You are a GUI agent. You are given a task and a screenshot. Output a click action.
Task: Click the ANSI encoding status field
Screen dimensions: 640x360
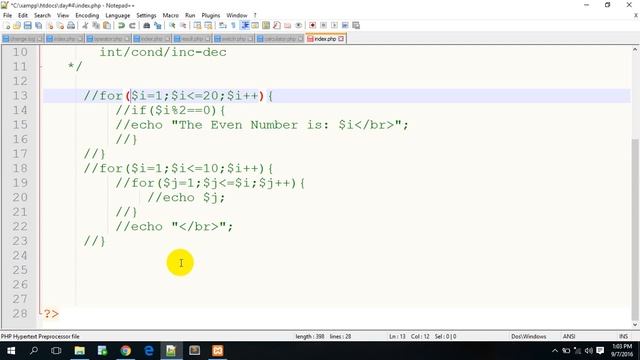coord(569,336)
